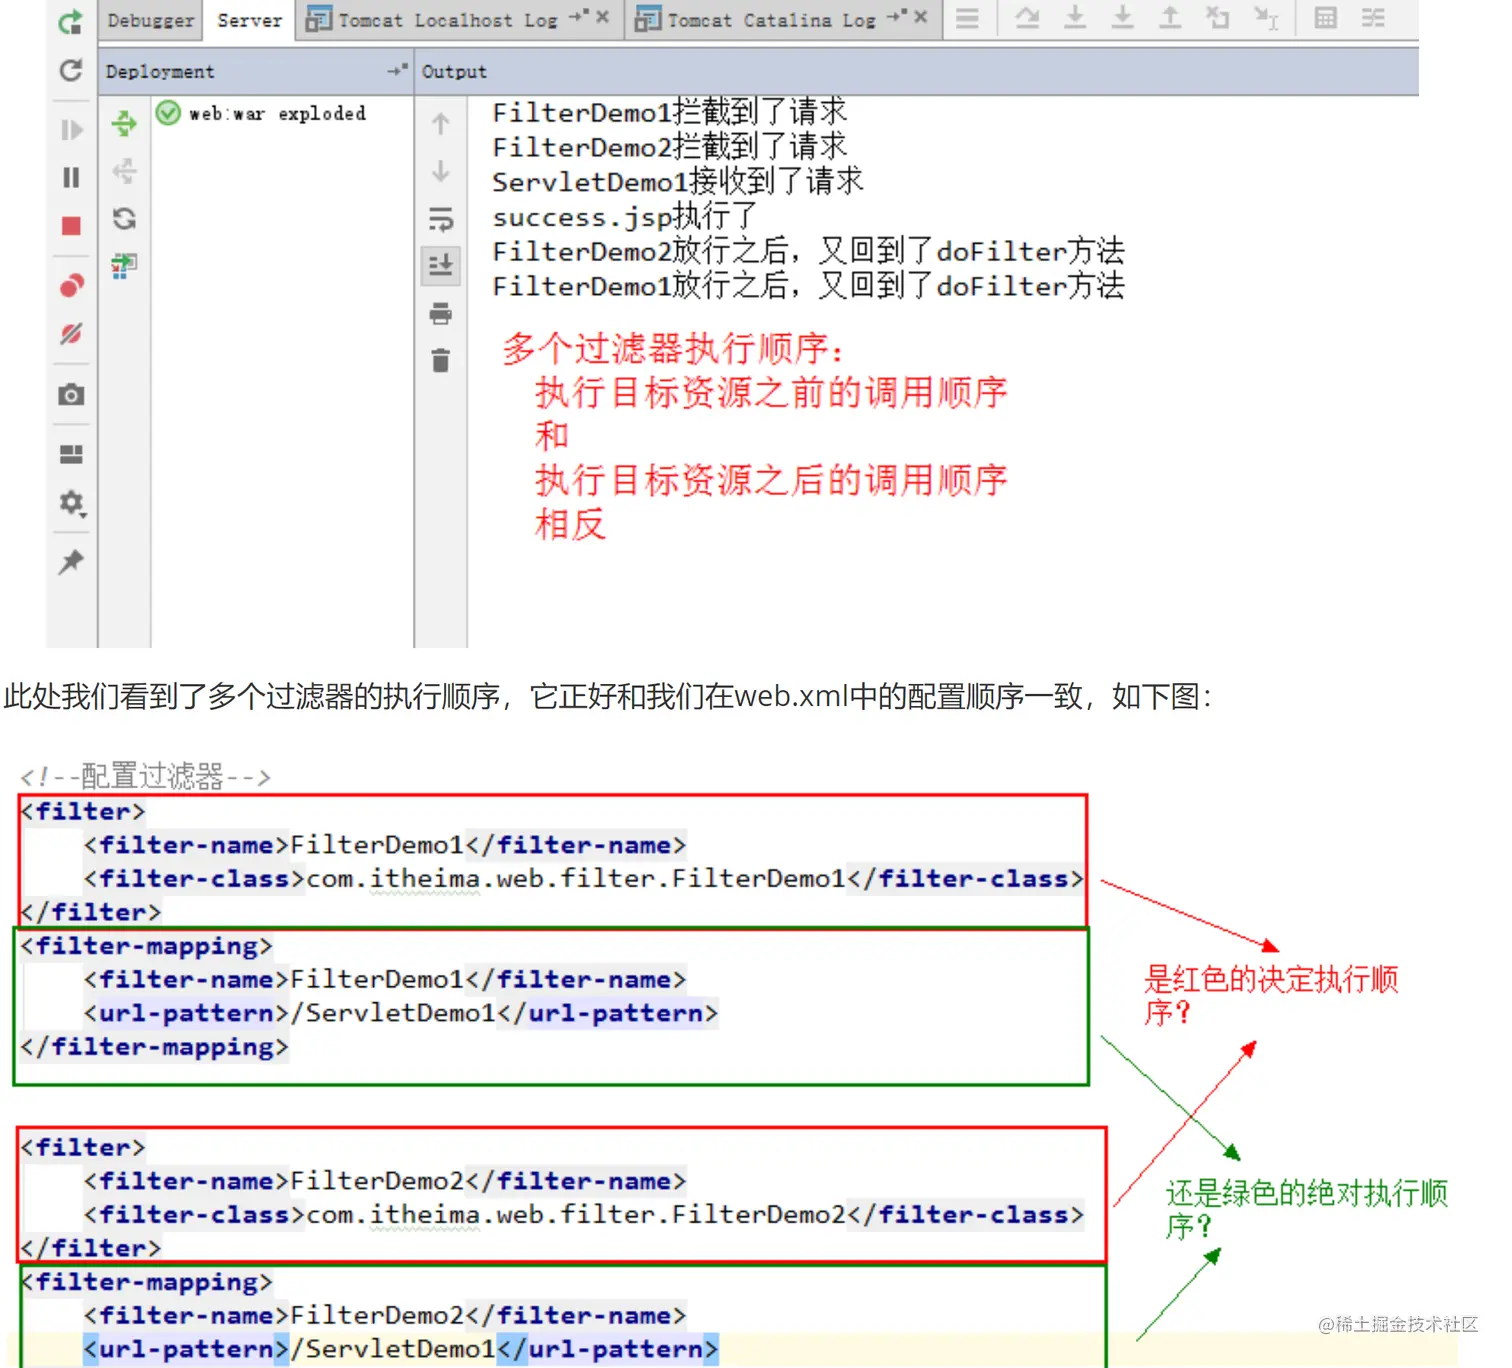Click the greyed Undeploy icon

tap(124, 171)
